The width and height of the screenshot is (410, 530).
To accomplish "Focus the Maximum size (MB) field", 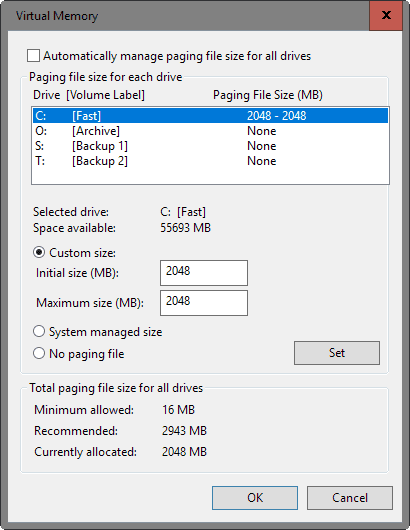I will (x=204, y=303).
